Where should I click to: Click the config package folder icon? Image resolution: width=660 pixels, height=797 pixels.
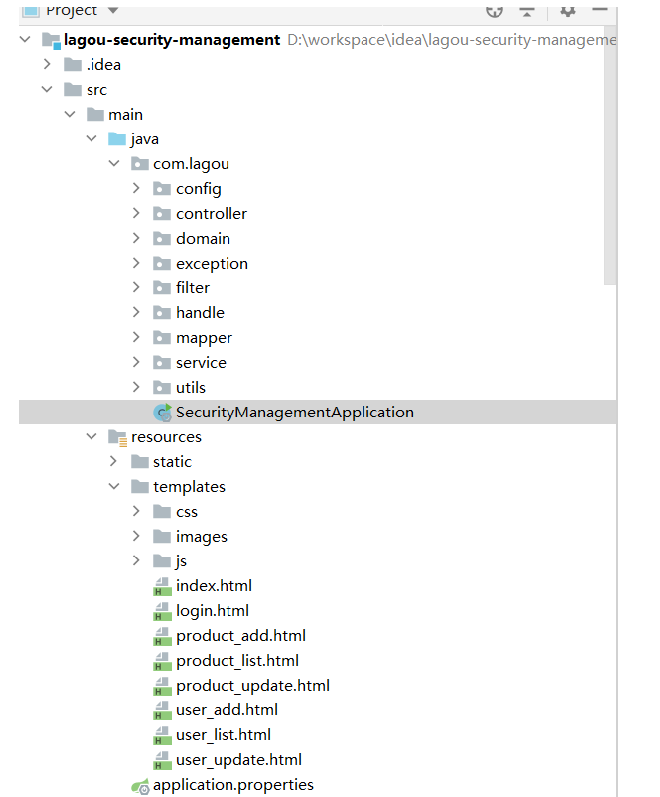(x=162, y=189)
